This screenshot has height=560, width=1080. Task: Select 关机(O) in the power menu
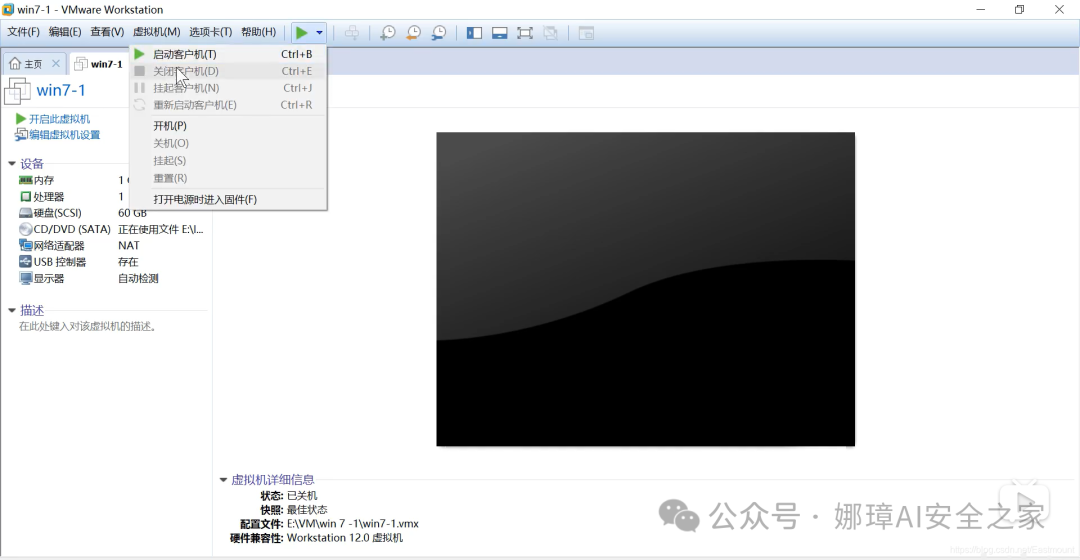[x=228, y=143]
